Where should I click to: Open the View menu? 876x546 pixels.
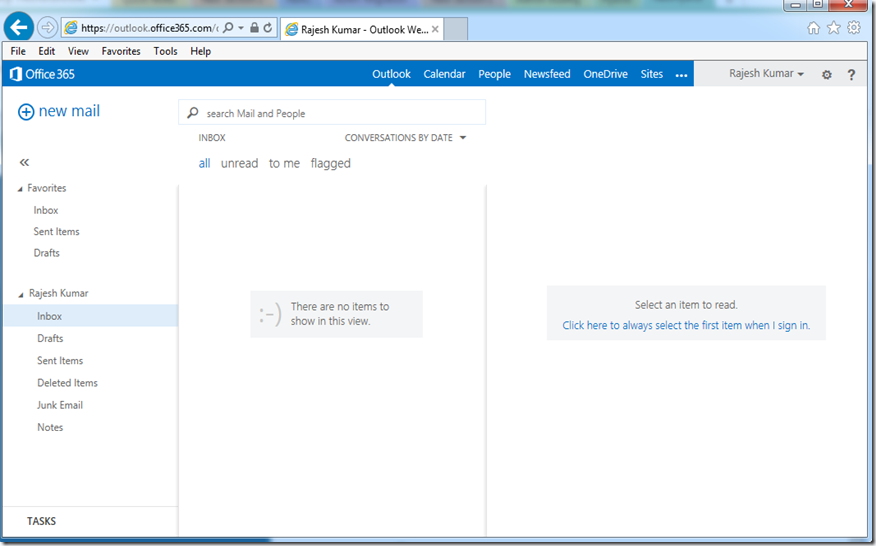(78, 51)
